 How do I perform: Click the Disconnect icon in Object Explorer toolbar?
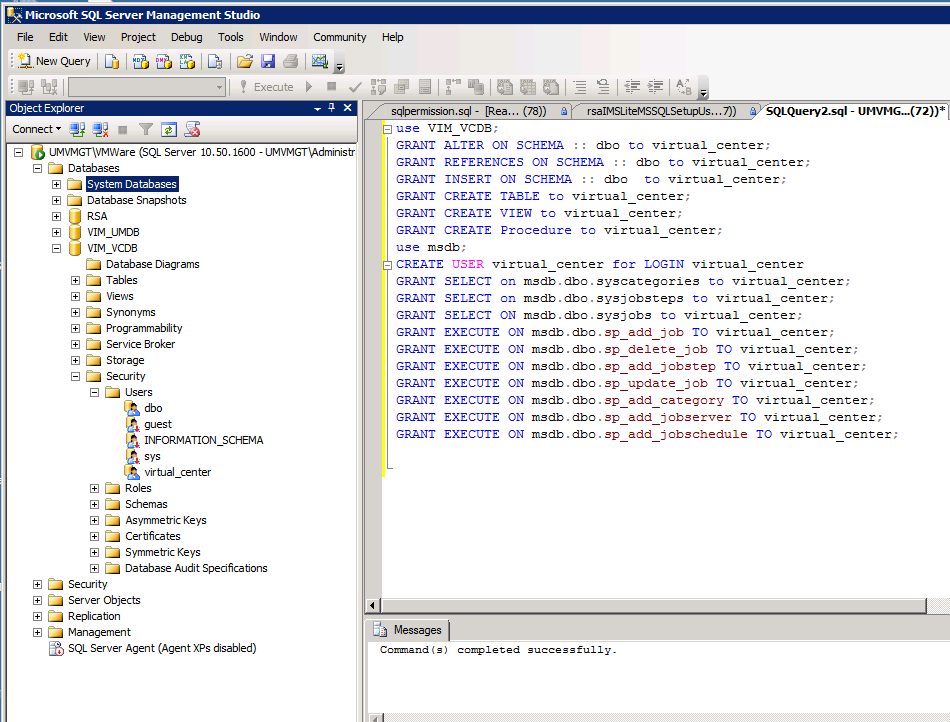100,129
